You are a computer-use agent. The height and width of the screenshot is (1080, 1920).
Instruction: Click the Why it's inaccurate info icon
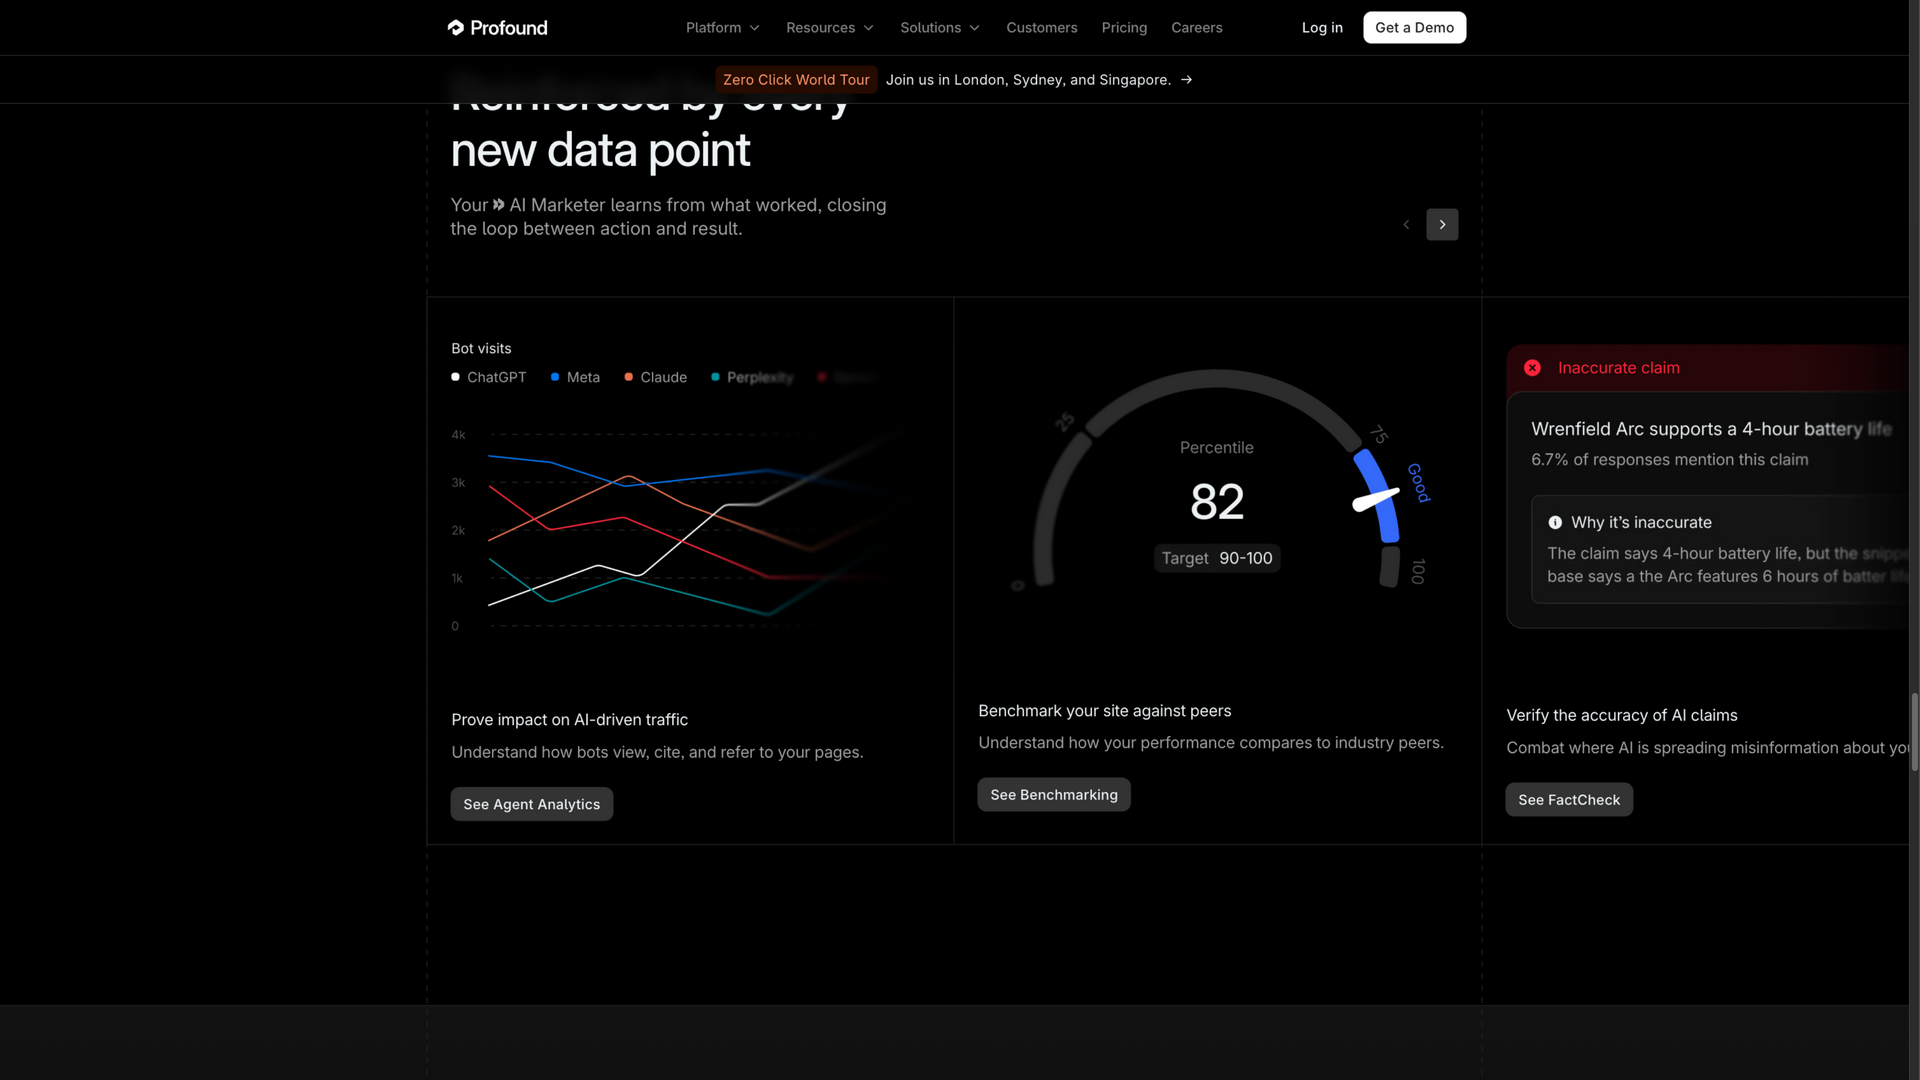tap(1555, 522)
